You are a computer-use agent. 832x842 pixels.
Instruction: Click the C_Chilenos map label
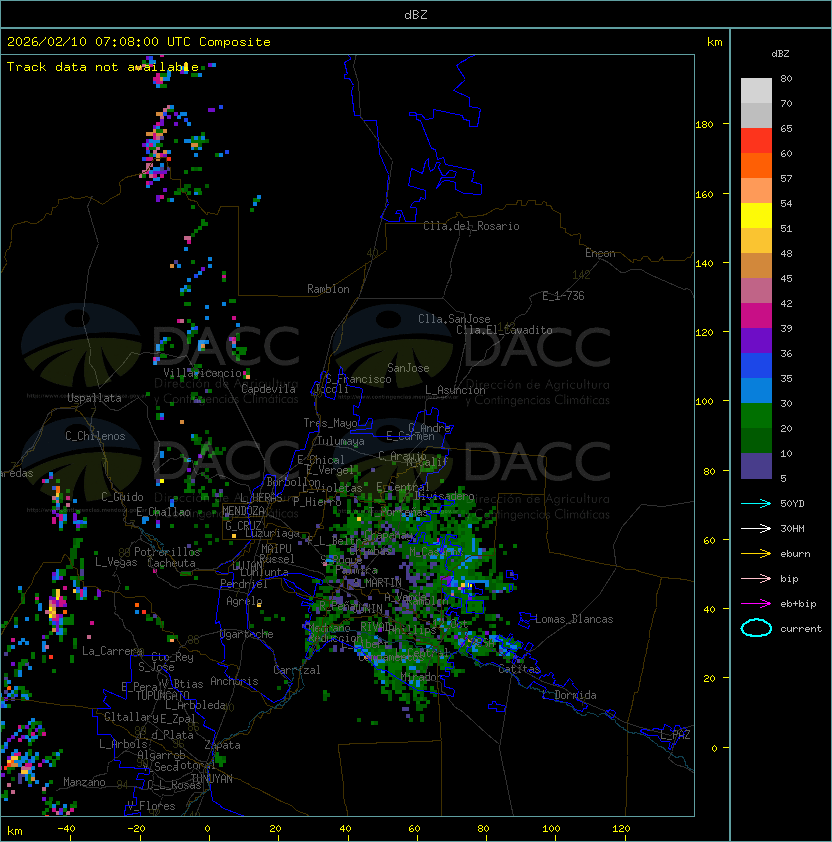[95, 435]
